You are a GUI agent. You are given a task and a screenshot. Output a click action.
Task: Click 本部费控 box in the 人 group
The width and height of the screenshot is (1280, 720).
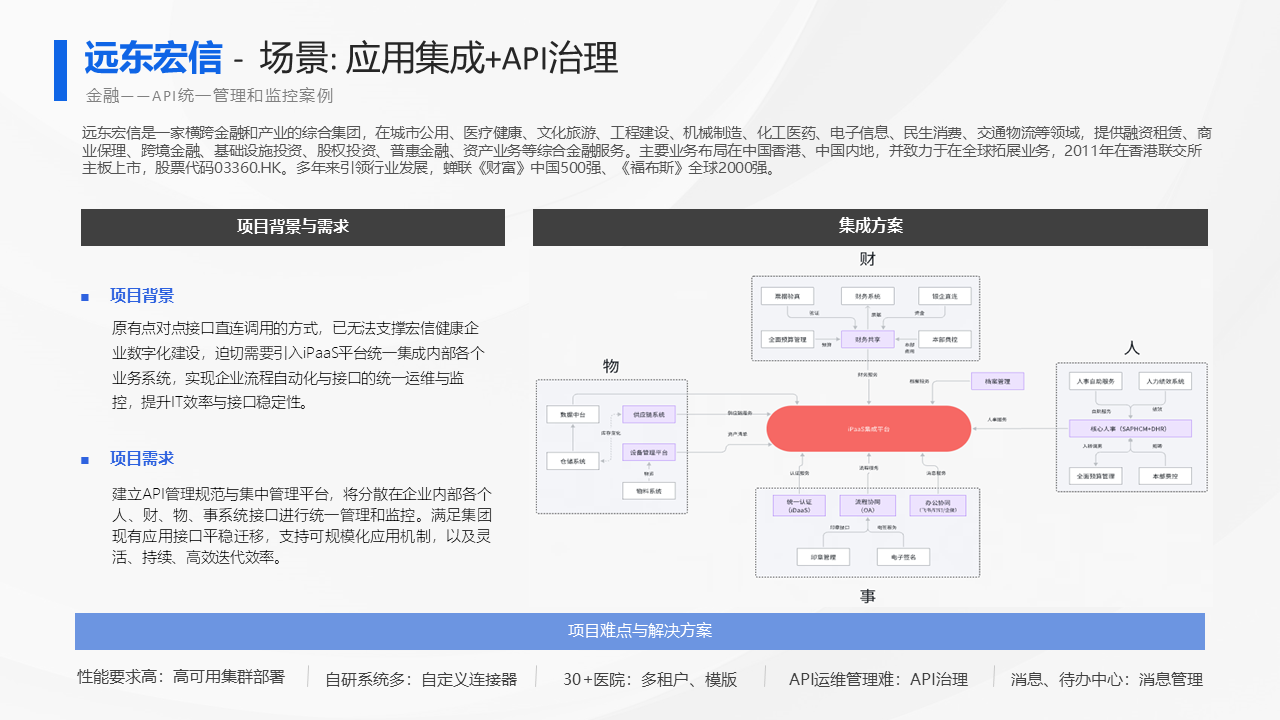pos(1166,476)
